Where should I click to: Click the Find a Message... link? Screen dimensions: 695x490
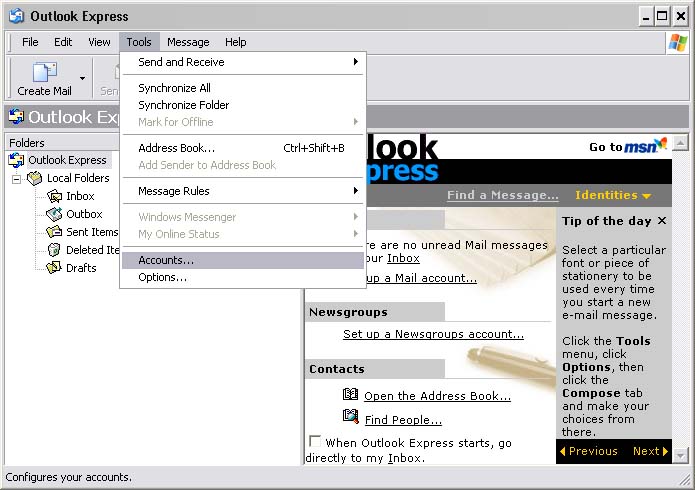tap(503, 195)
